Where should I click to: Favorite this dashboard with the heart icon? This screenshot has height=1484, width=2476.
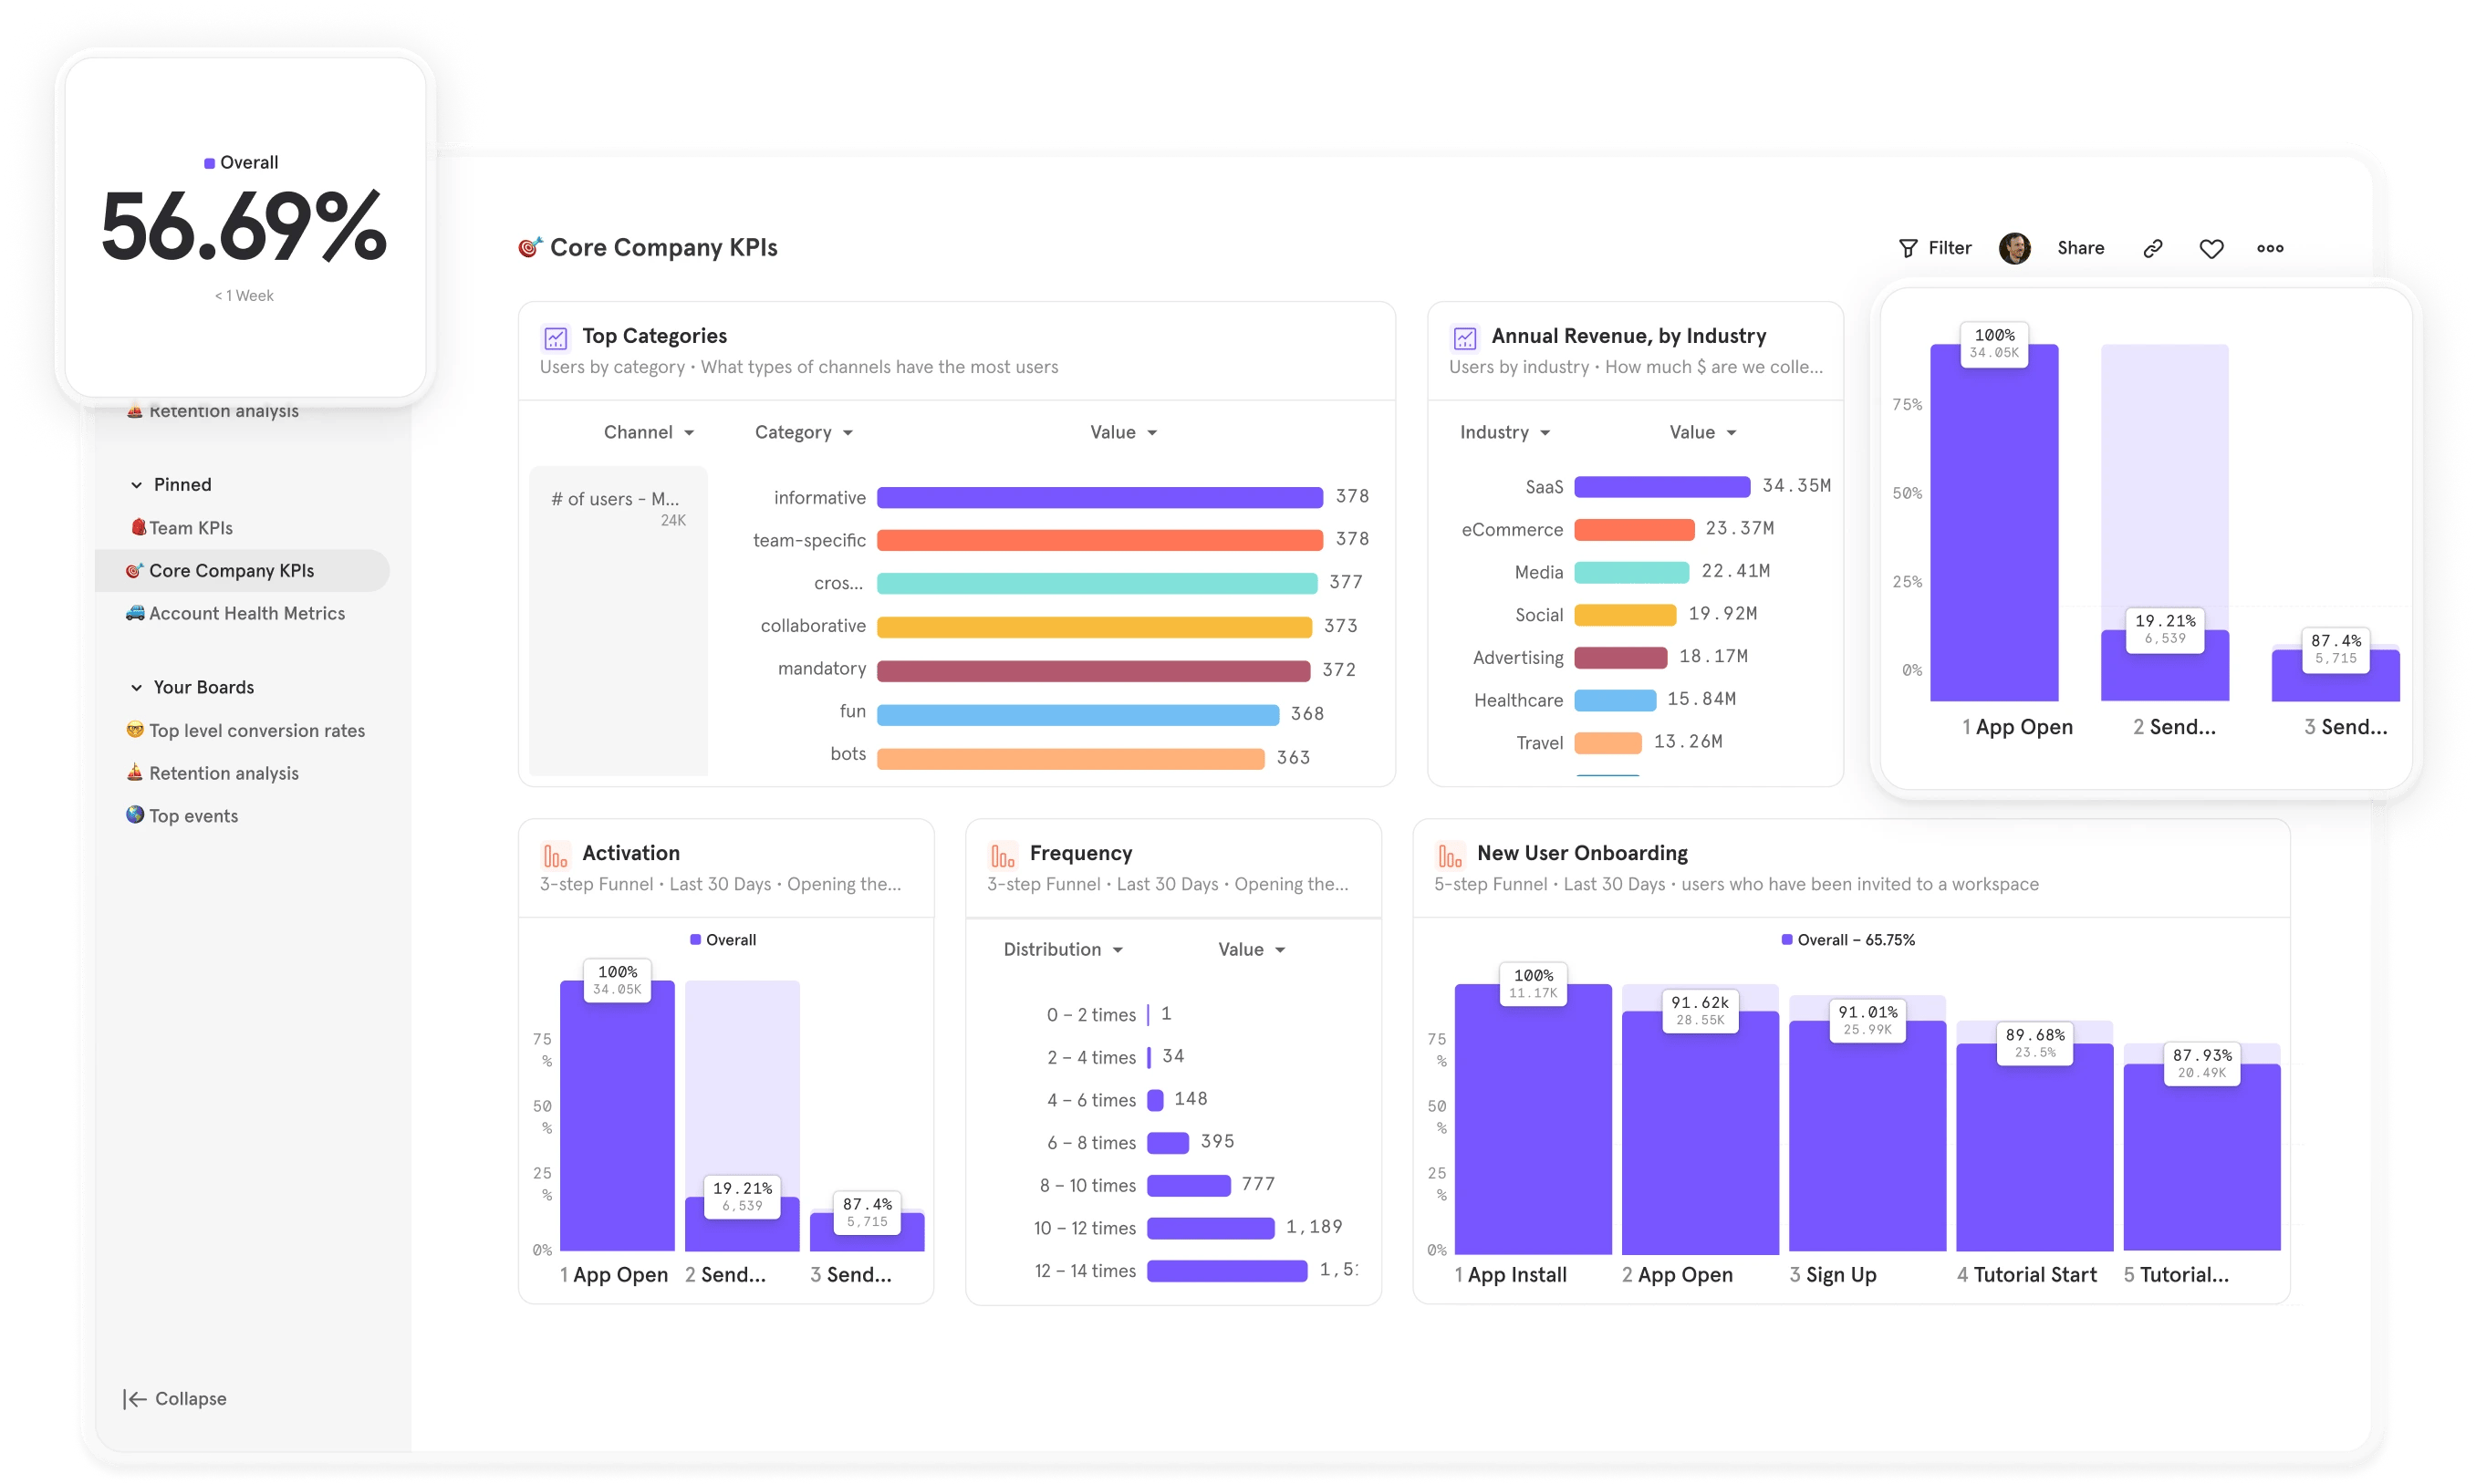pyautogui.click(x=2211, y=247)
